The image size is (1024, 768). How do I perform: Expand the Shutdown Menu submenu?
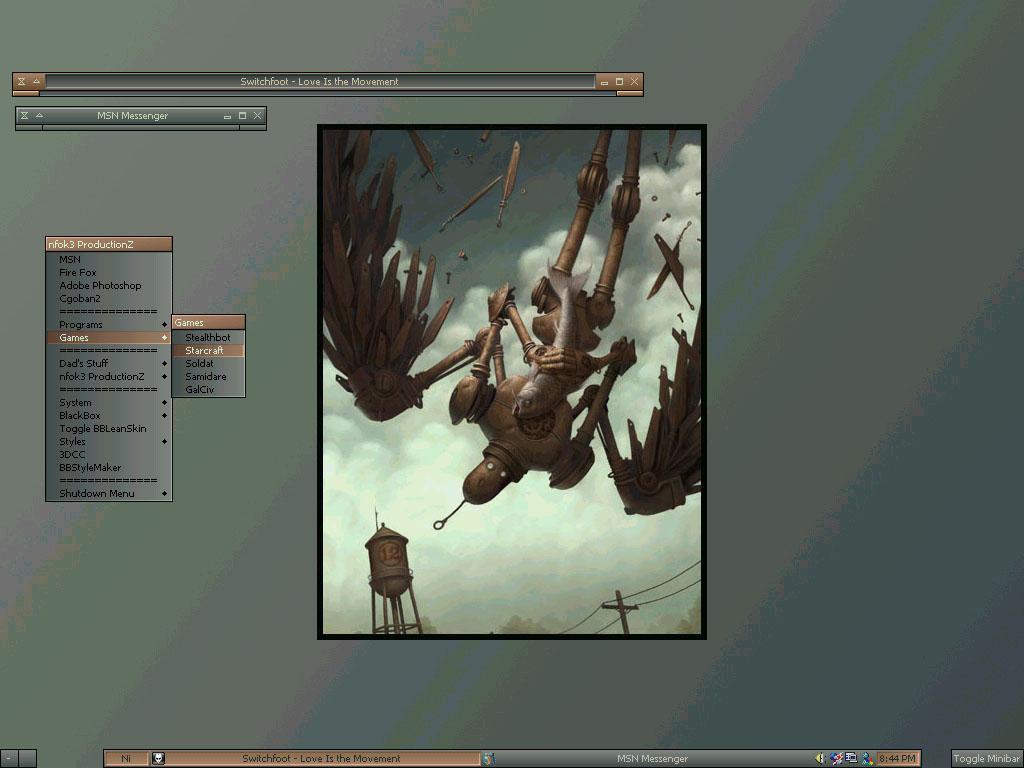point(108,494)
